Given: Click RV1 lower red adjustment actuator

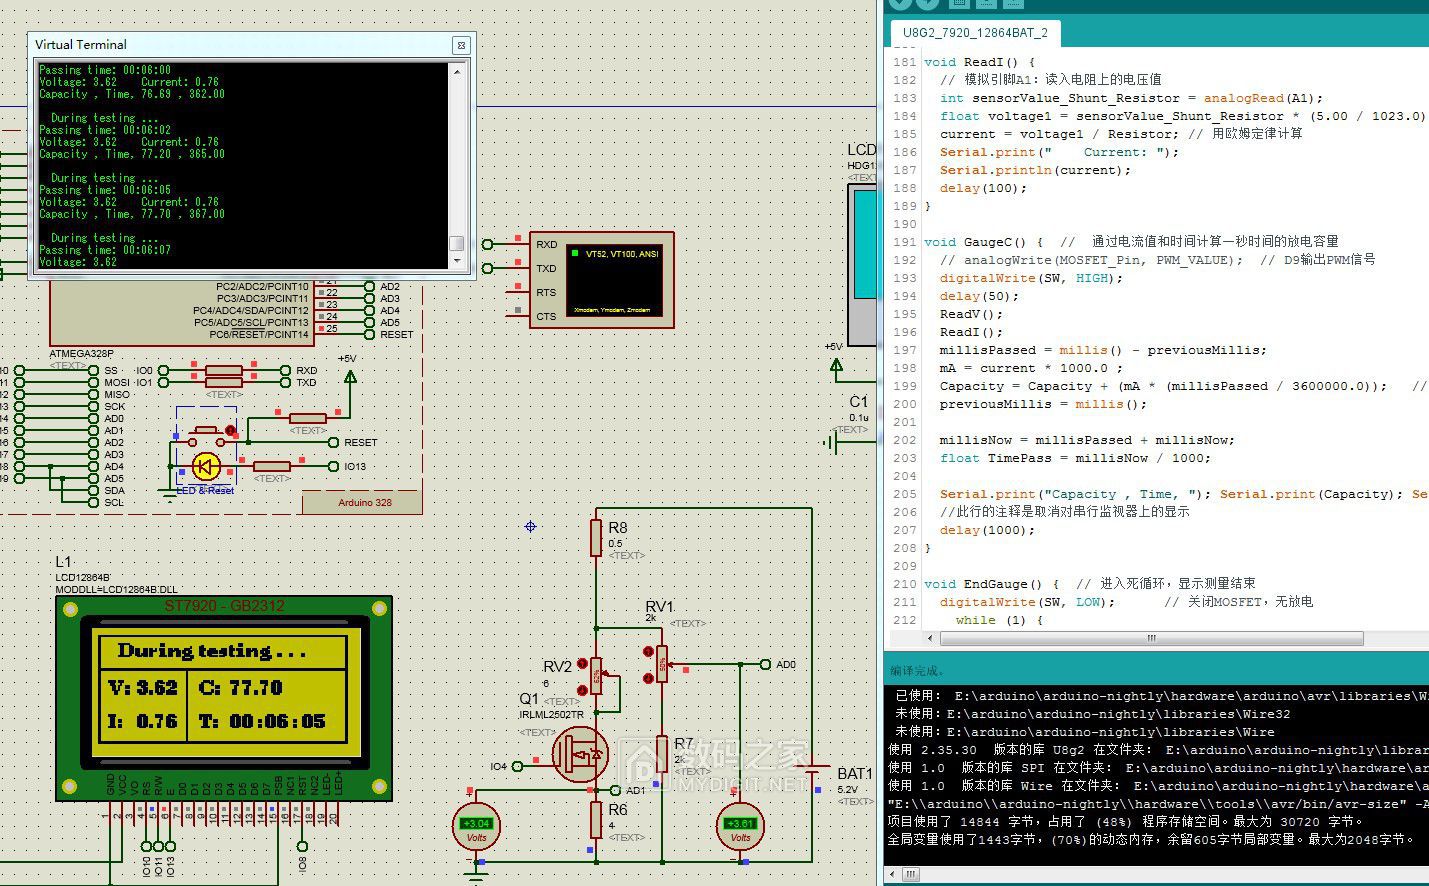Looking at the screenshot, I should [647, 679].
